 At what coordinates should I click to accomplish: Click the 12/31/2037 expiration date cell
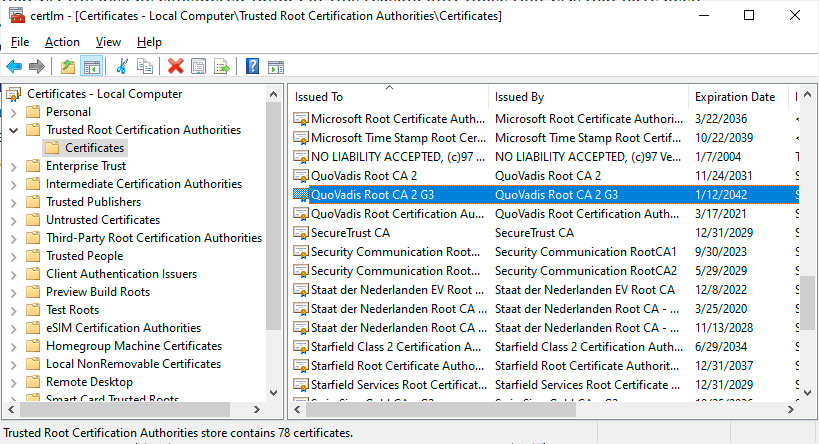[723, 366]
